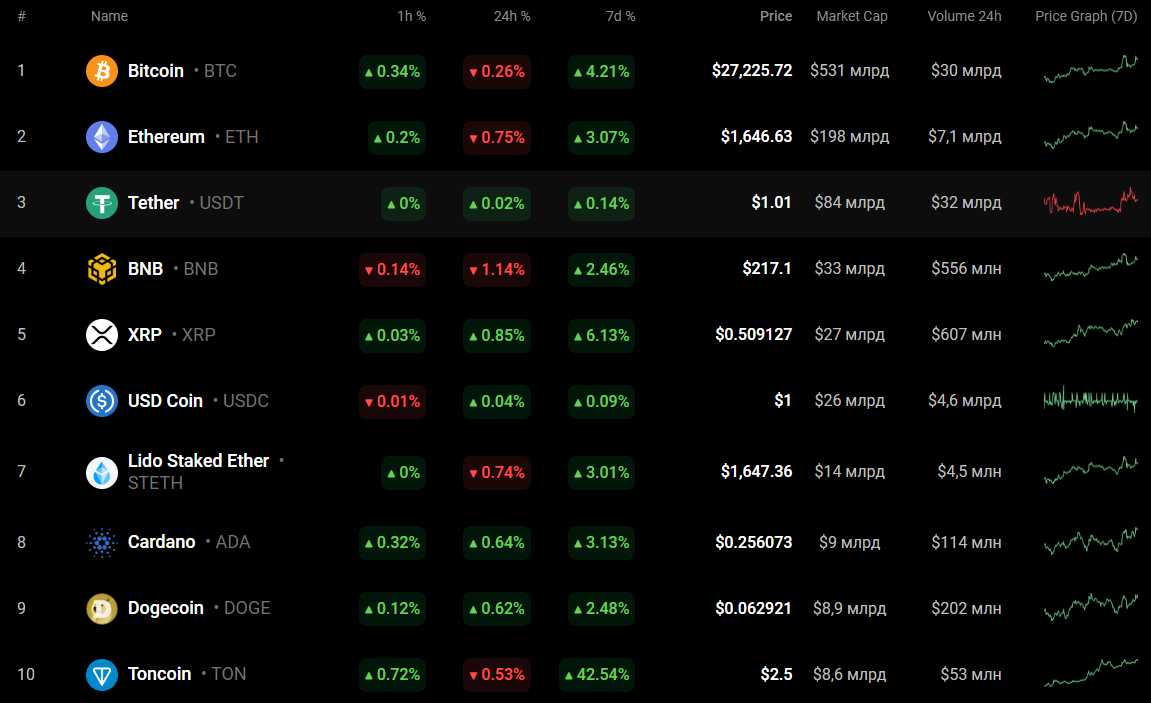Viewport: 1151px width, 703px height.
Task: Sort by the Market Cap column header
Action: [x=851, y=16]
